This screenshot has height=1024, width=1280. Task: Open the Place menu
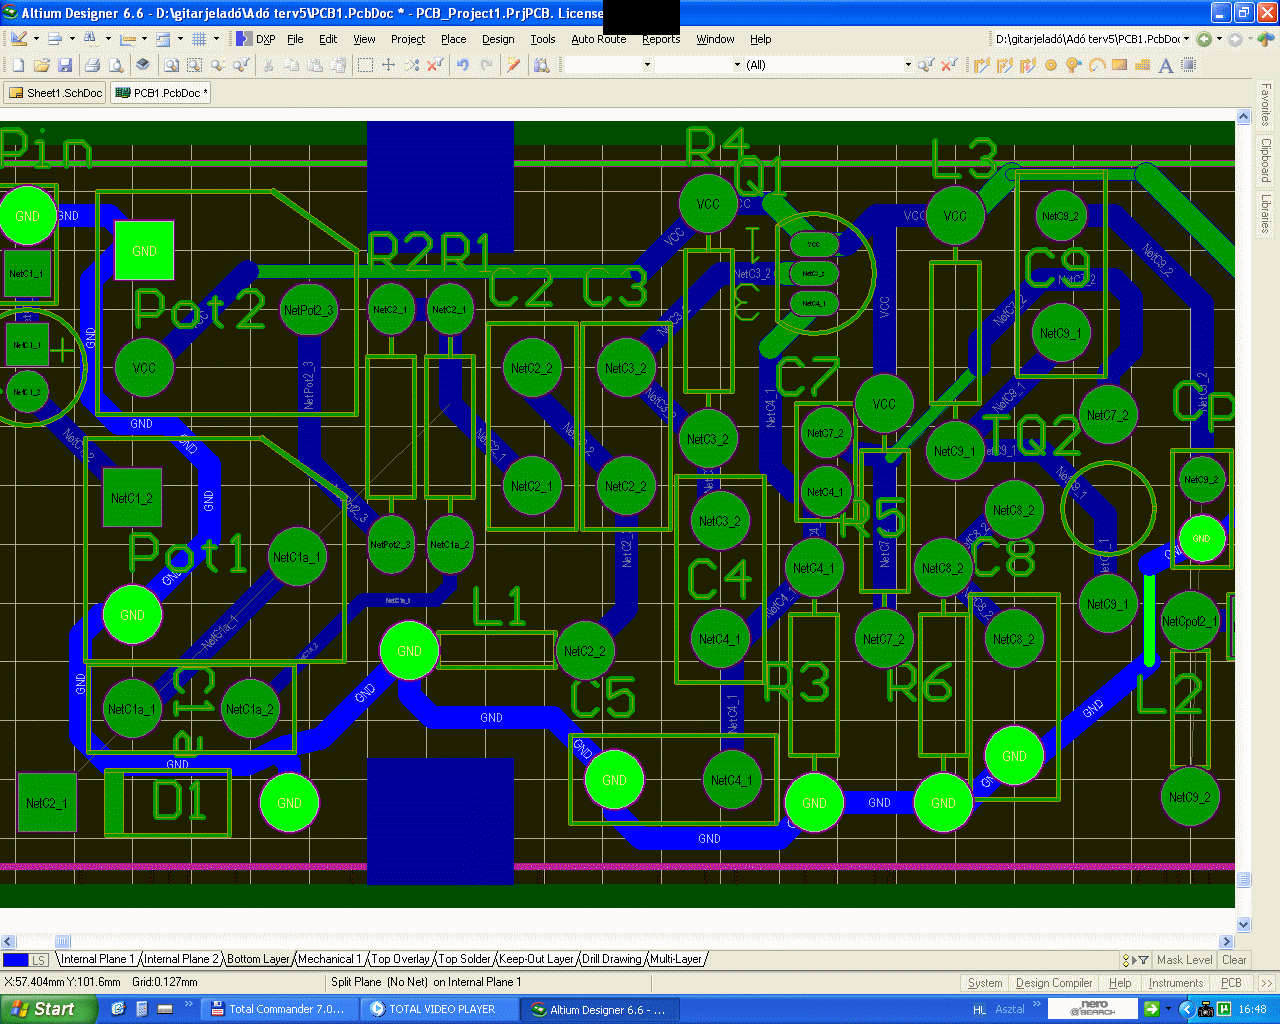click(x=453, y=39)
